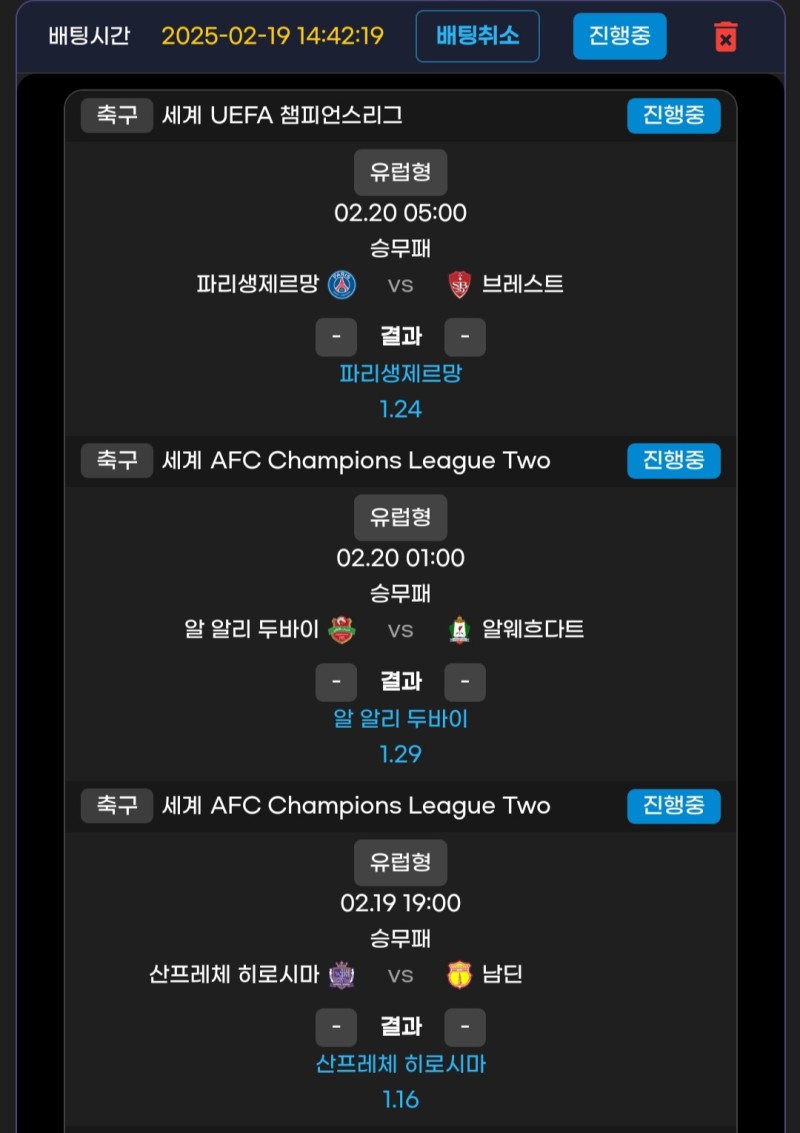Image resolution: width=800 pixels, height=1133 pixels.
Task: Click the left score box for 파리생제르망
Action: tap(336, 338)
